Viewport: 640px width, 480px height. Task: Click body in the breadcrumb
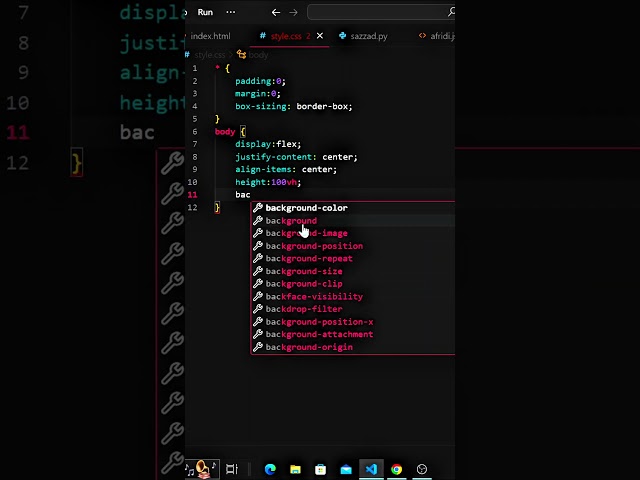pyautogui.click(x=258, y=55)
